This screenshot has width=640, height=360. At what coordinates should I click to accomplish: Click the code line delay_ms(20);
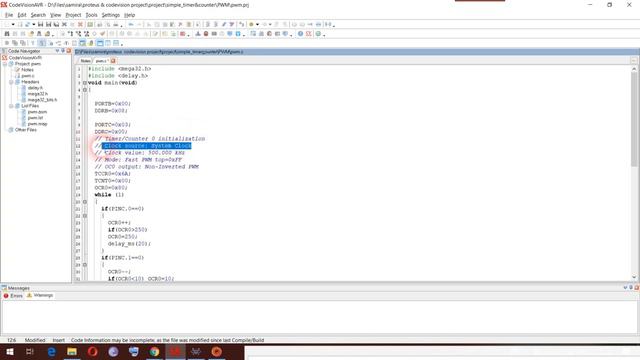click(129, 244)
